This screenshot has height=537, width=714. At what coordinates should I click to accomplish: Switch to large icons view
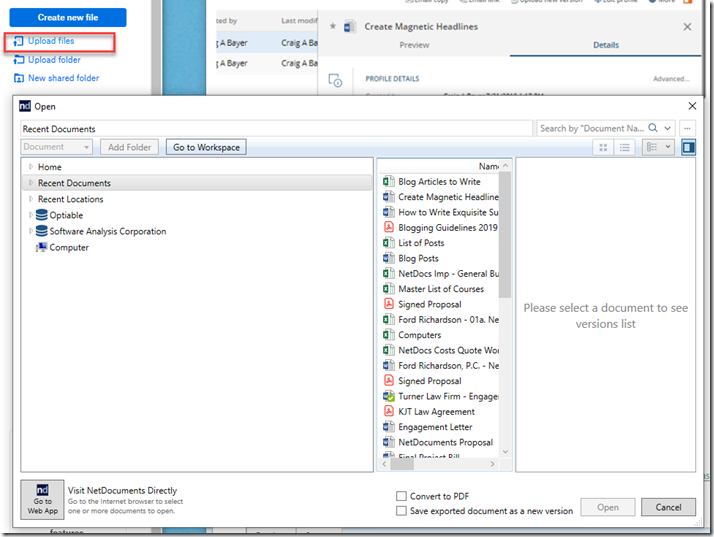pyautogui.click(x=603, y=147)
